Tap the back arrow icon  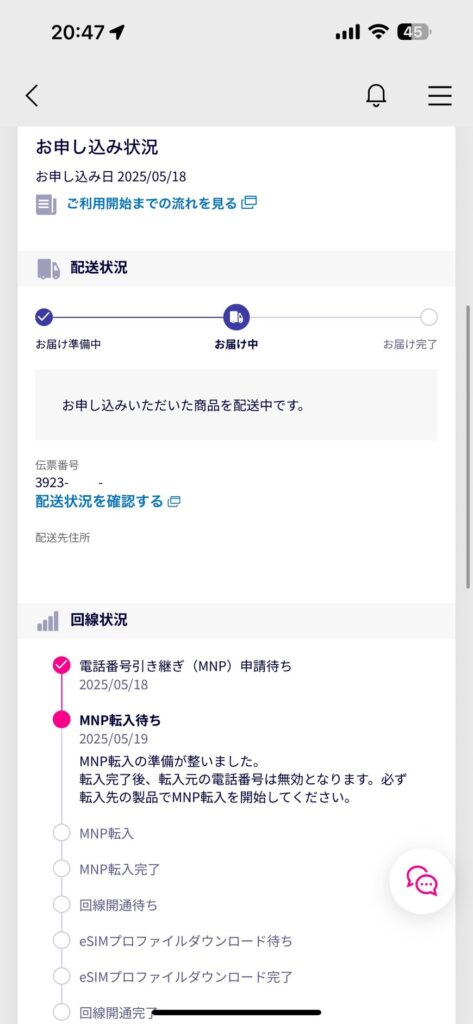coord(32,96)
